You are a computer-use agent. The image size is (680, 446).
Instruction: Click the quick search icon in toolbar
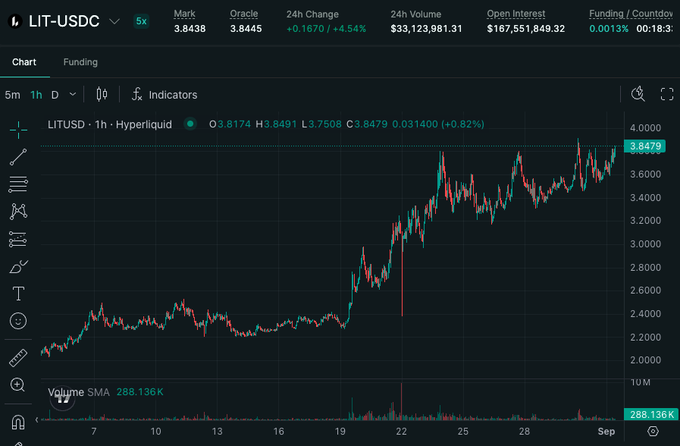pos(638,94)
